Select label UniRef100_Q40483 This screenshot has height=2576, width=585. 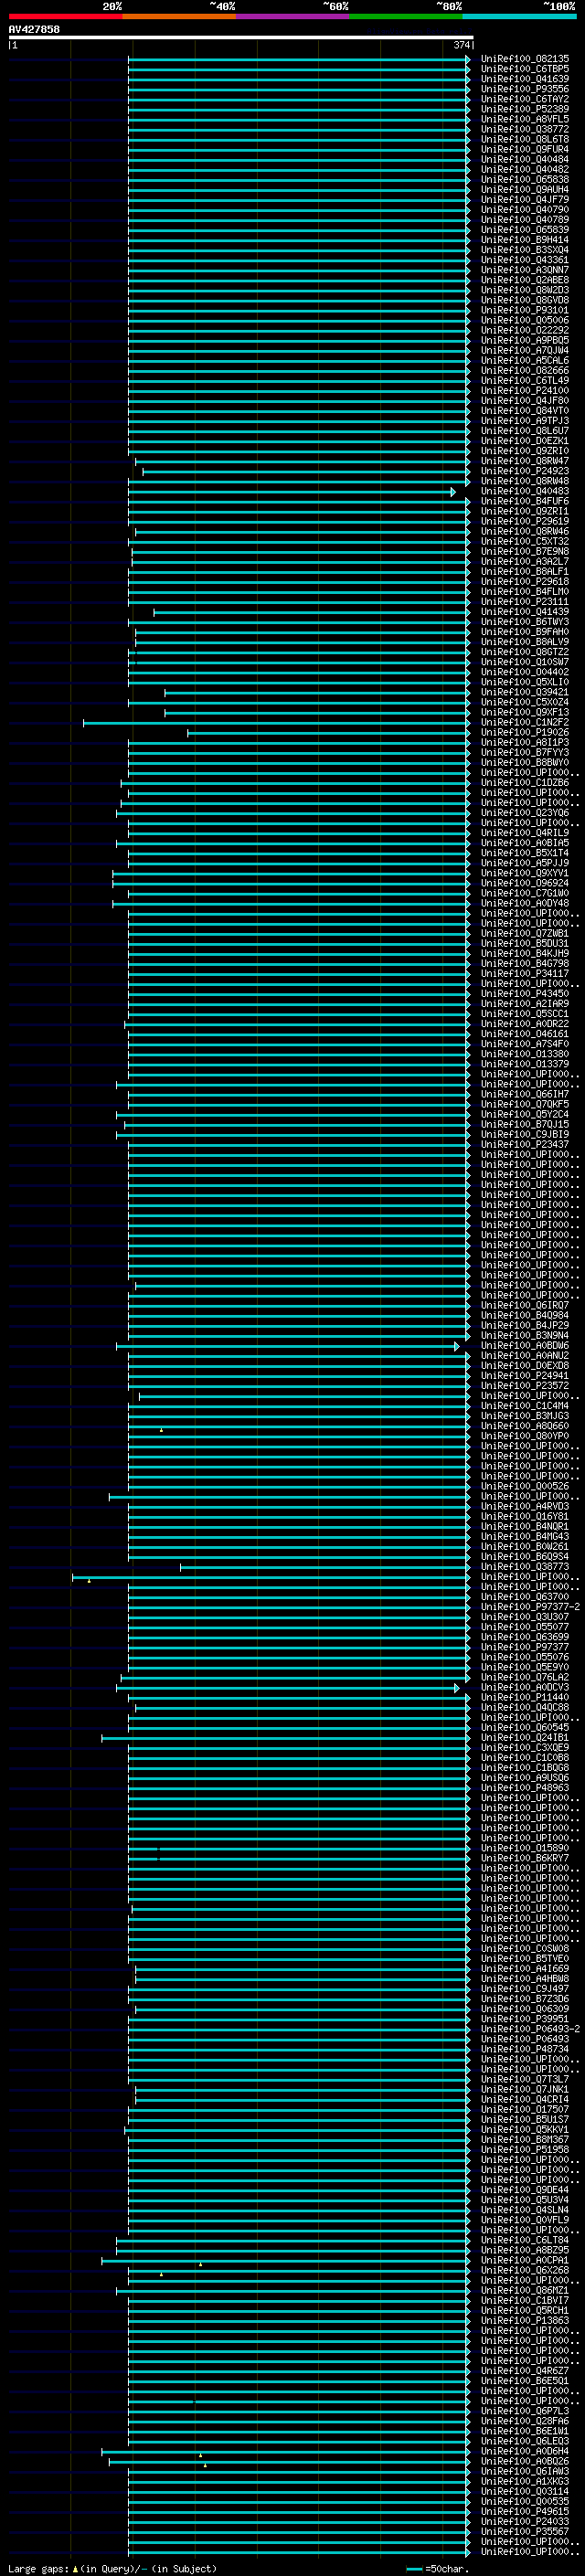coord(525,491)
